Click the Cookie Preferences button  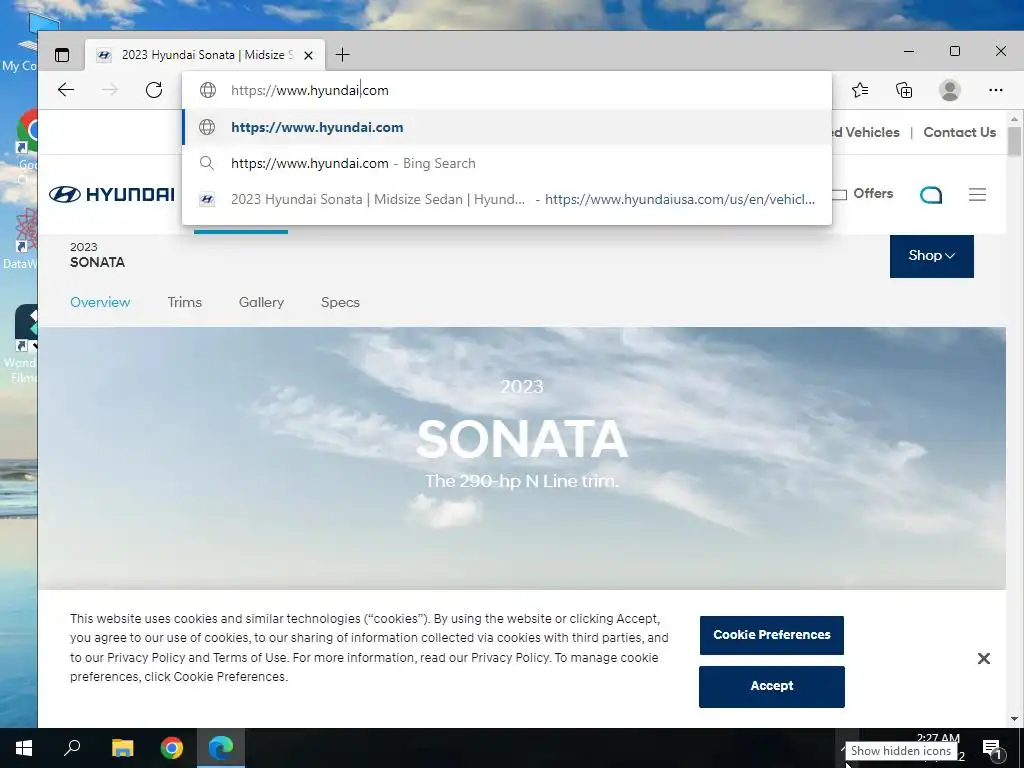click(x=771, y=635)
